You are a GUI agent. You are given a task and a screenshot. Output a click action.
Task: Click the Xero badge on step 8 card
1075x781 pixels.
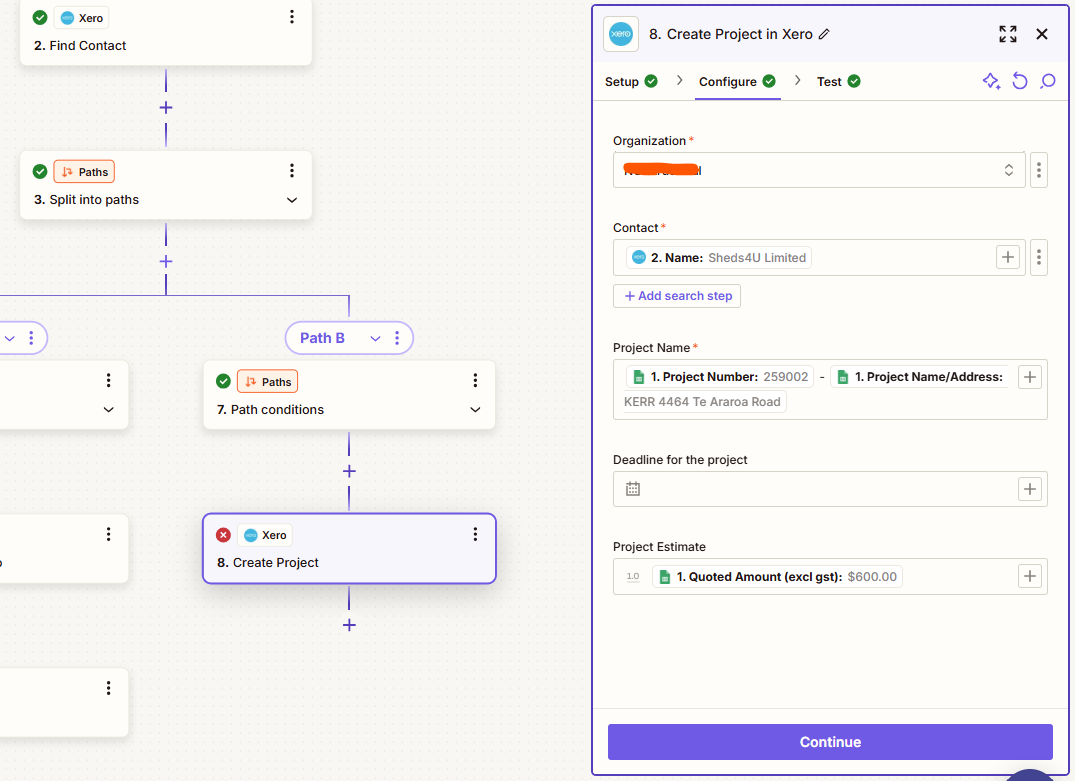click(x=265, y=535)
